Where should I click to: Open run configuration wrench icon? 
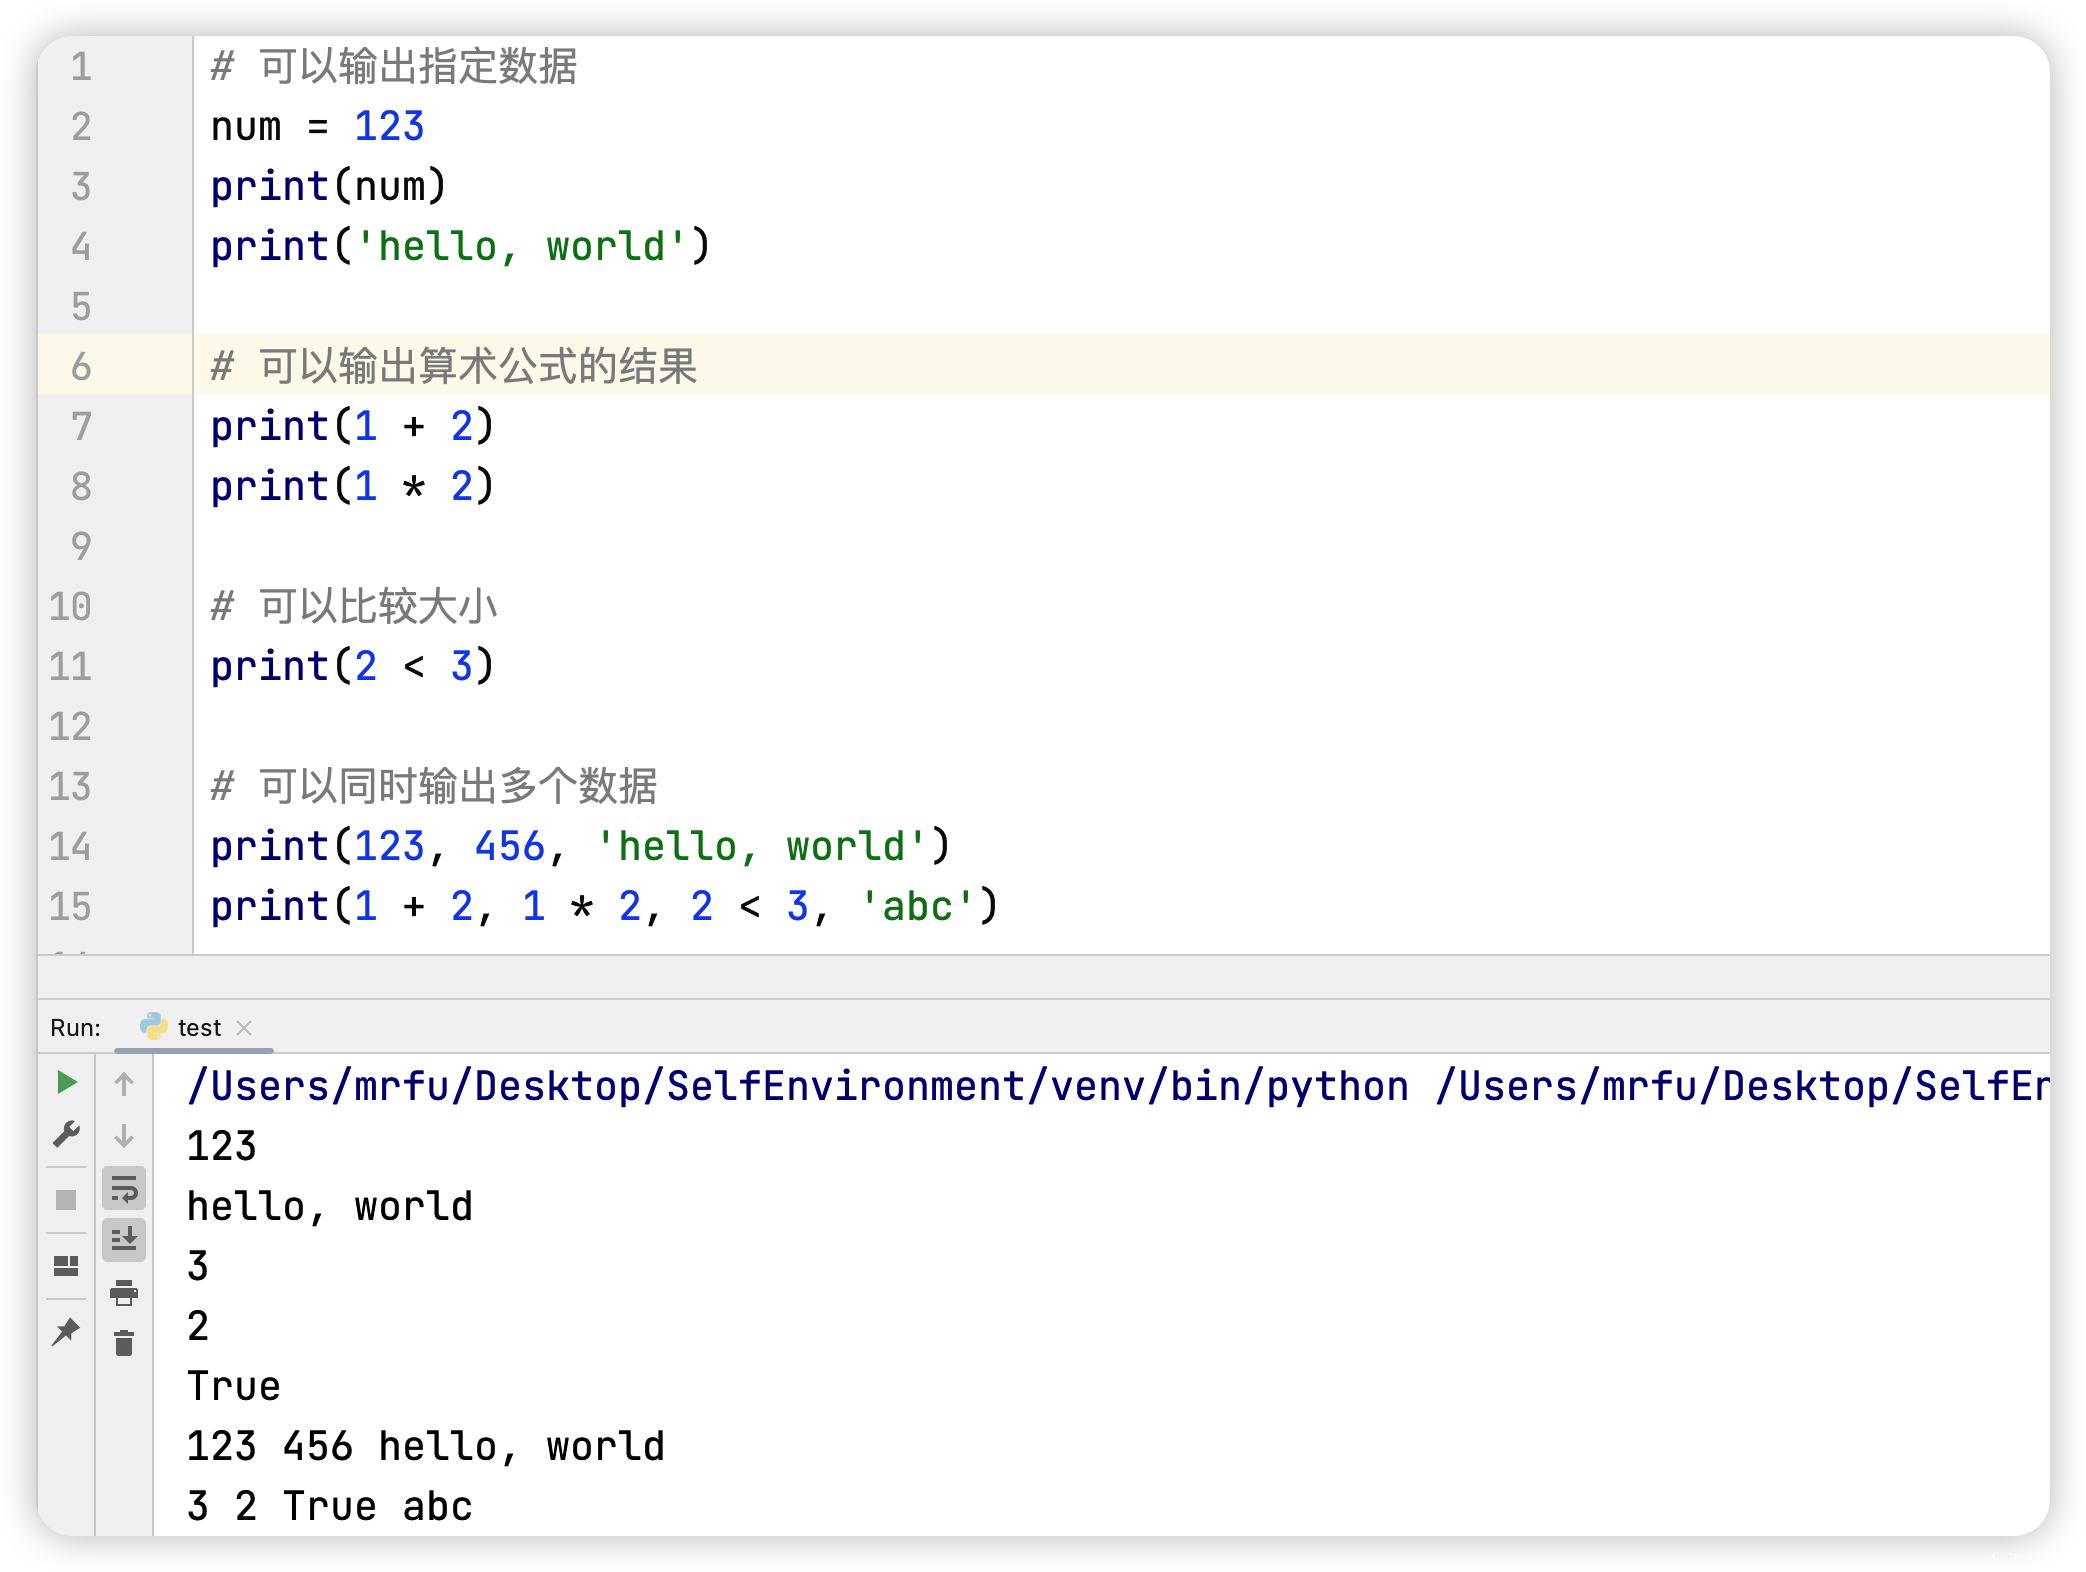pyautogui.click(x=66, y=1134)
